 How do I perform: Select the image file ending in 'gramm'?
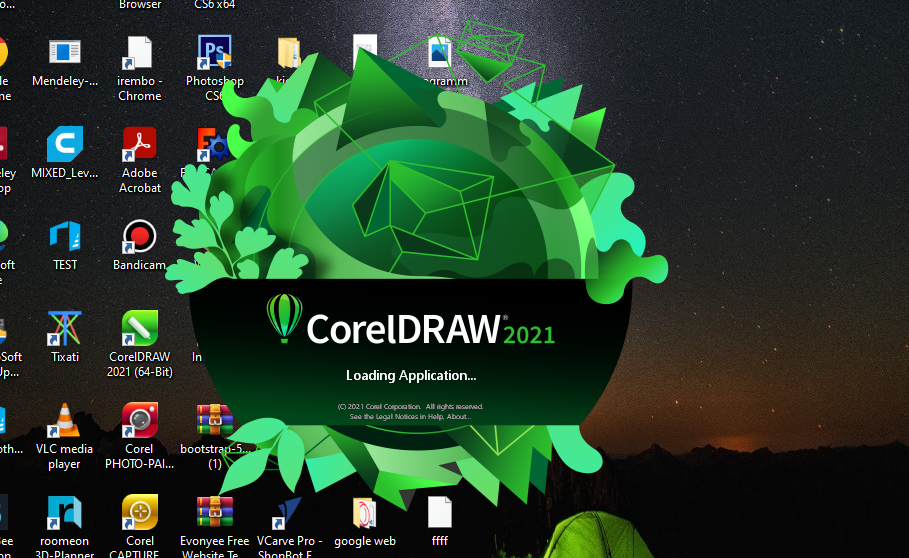440,53
